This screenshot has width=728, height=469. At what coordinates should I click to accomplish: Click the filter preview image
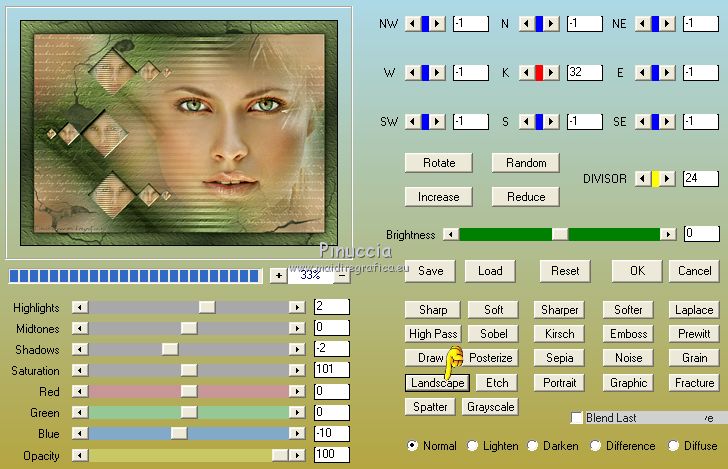[179, 133]
